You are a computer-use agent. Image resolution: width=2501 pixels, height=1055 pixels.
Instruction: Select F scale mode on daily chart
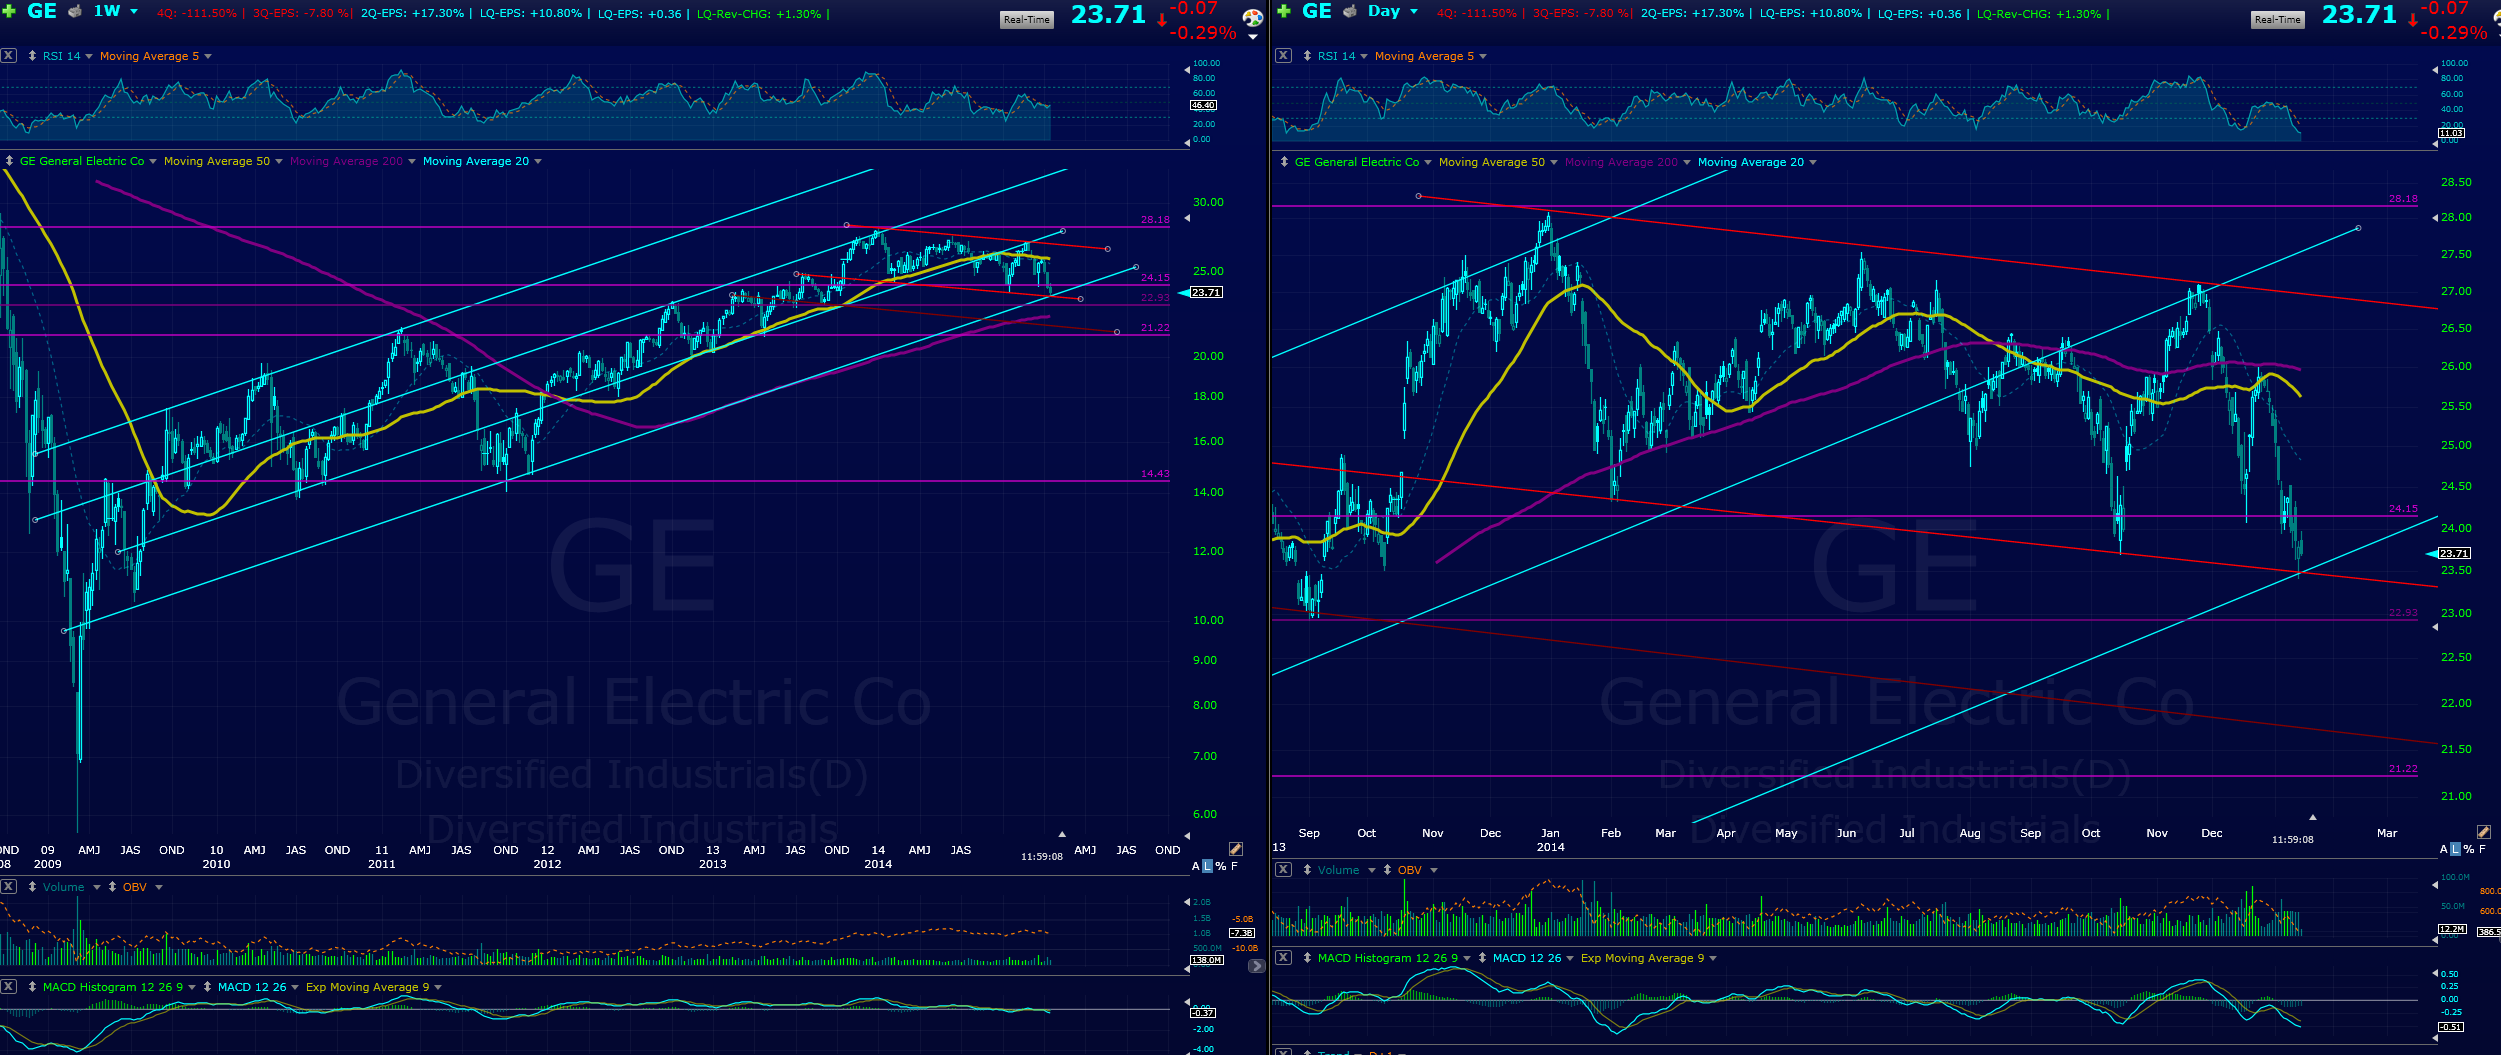coord(2482,849)
